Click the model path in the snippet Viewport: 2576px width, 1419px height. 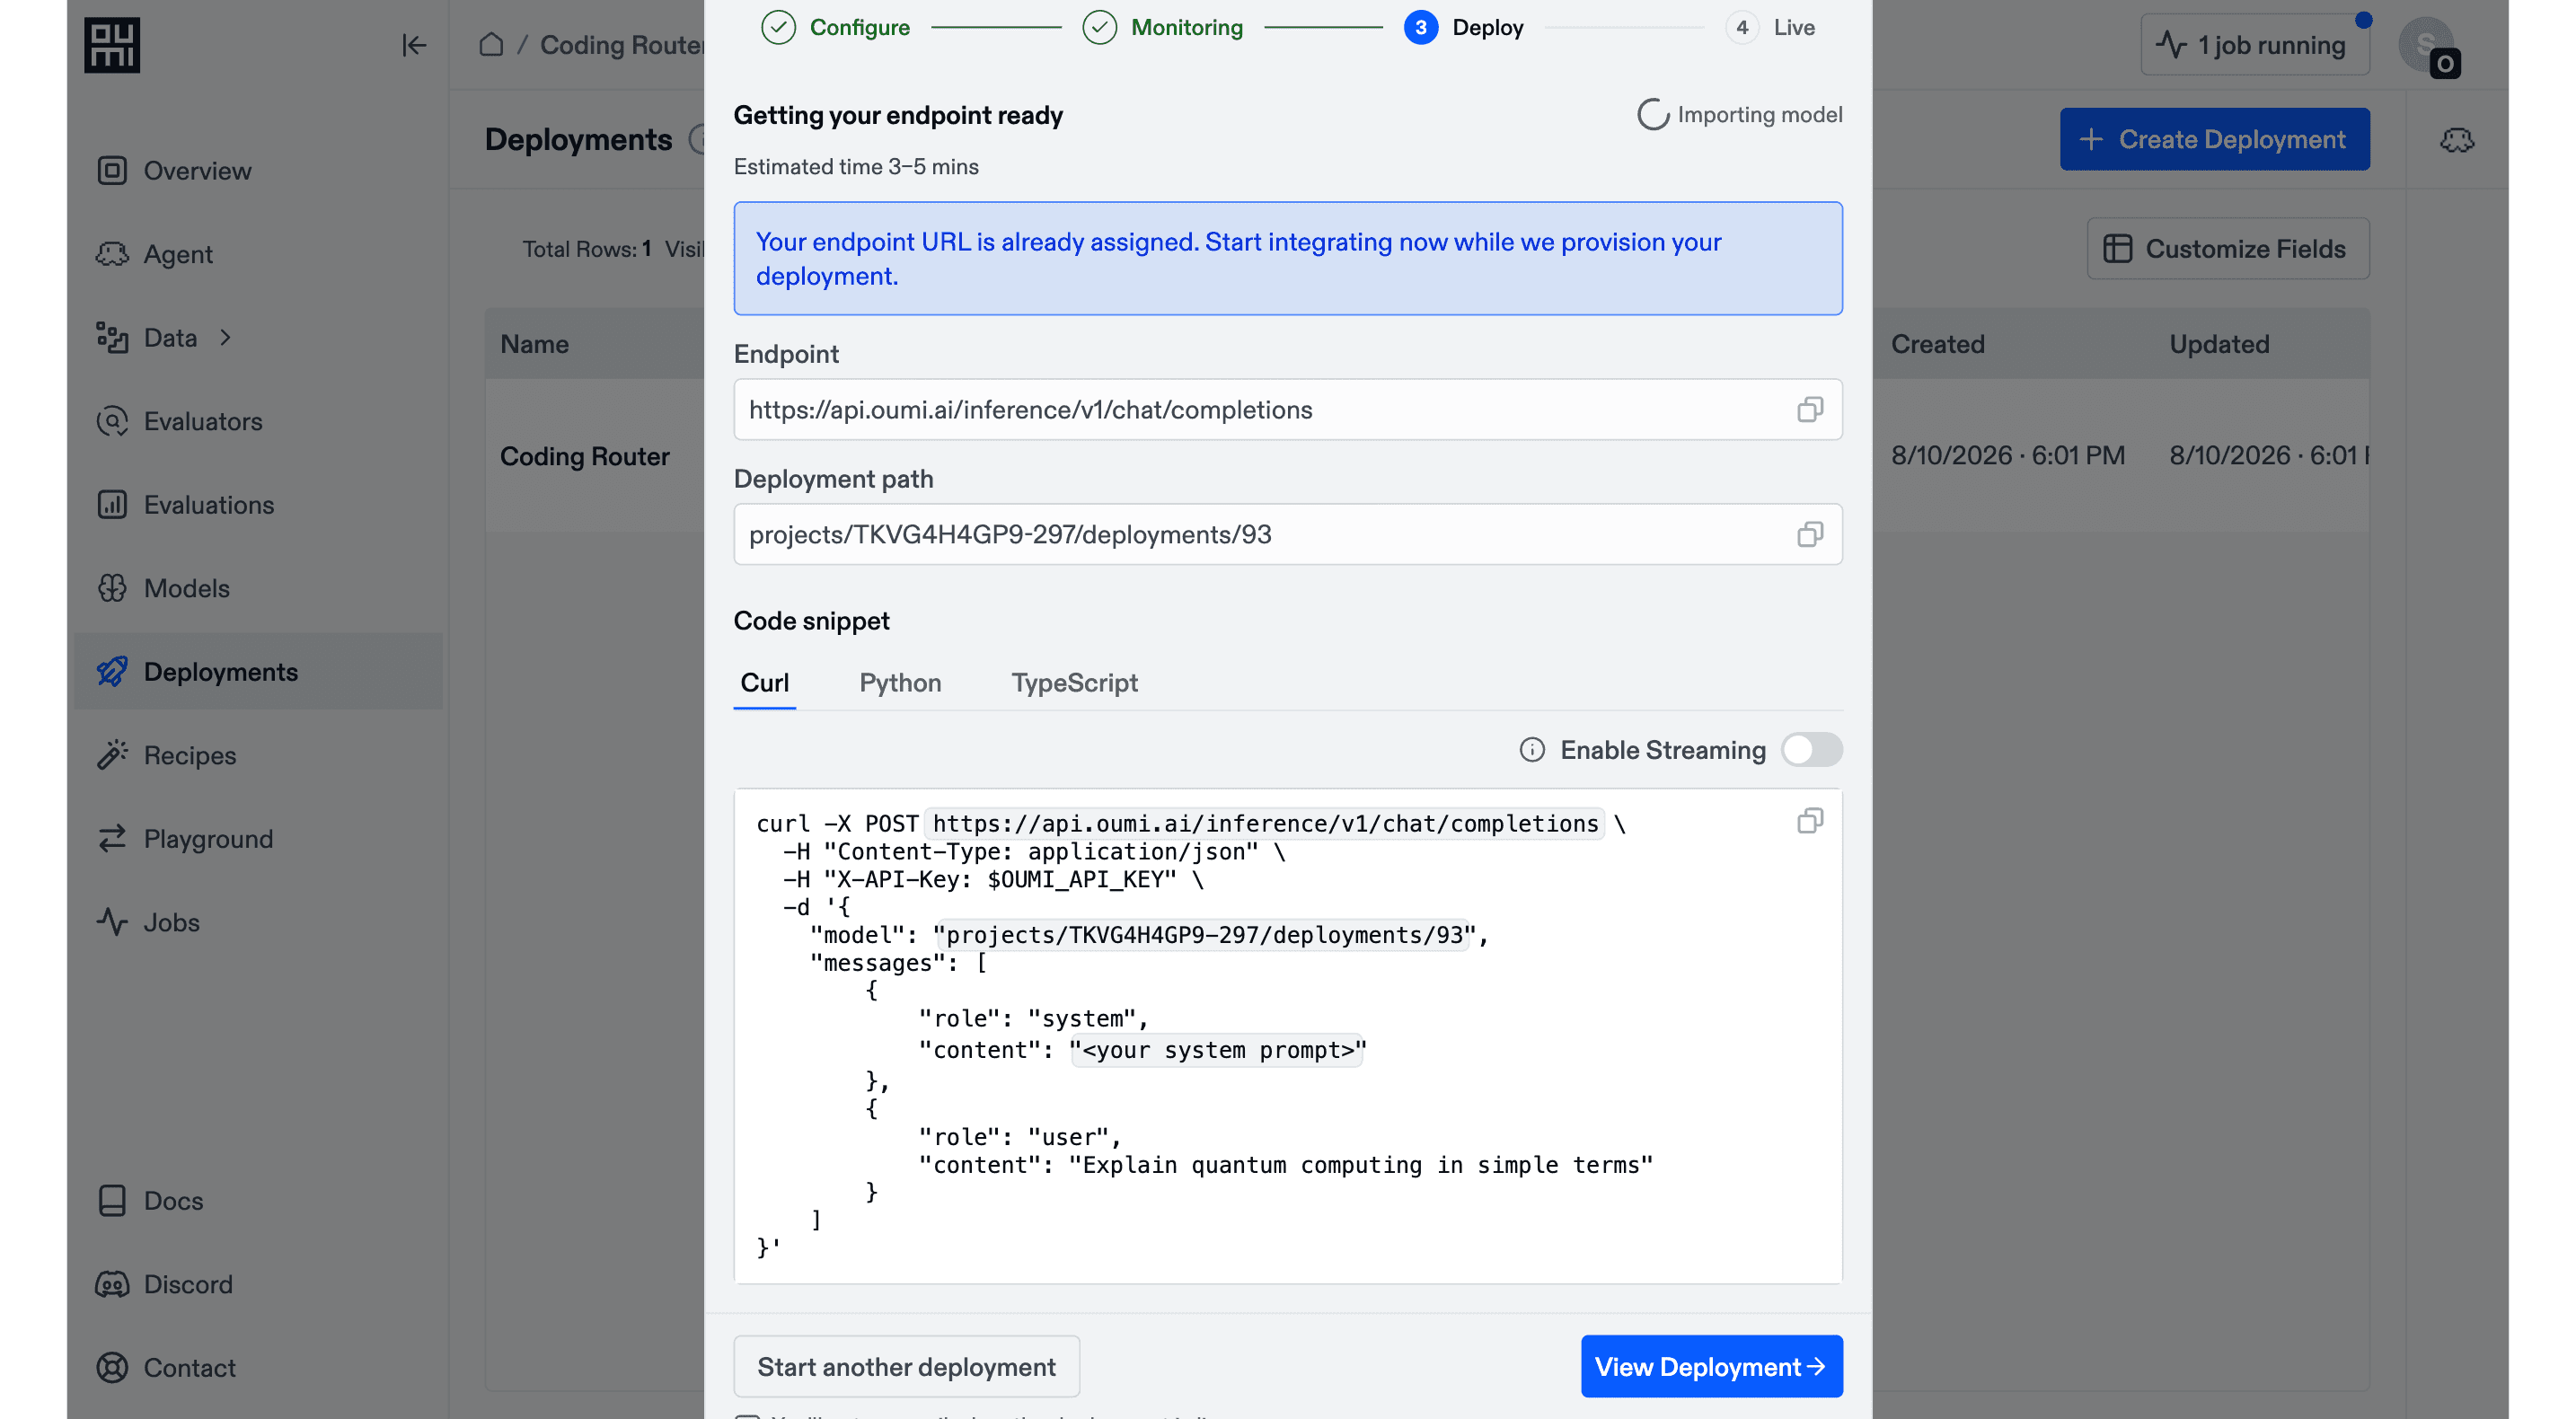click(x=1205, y=935)
